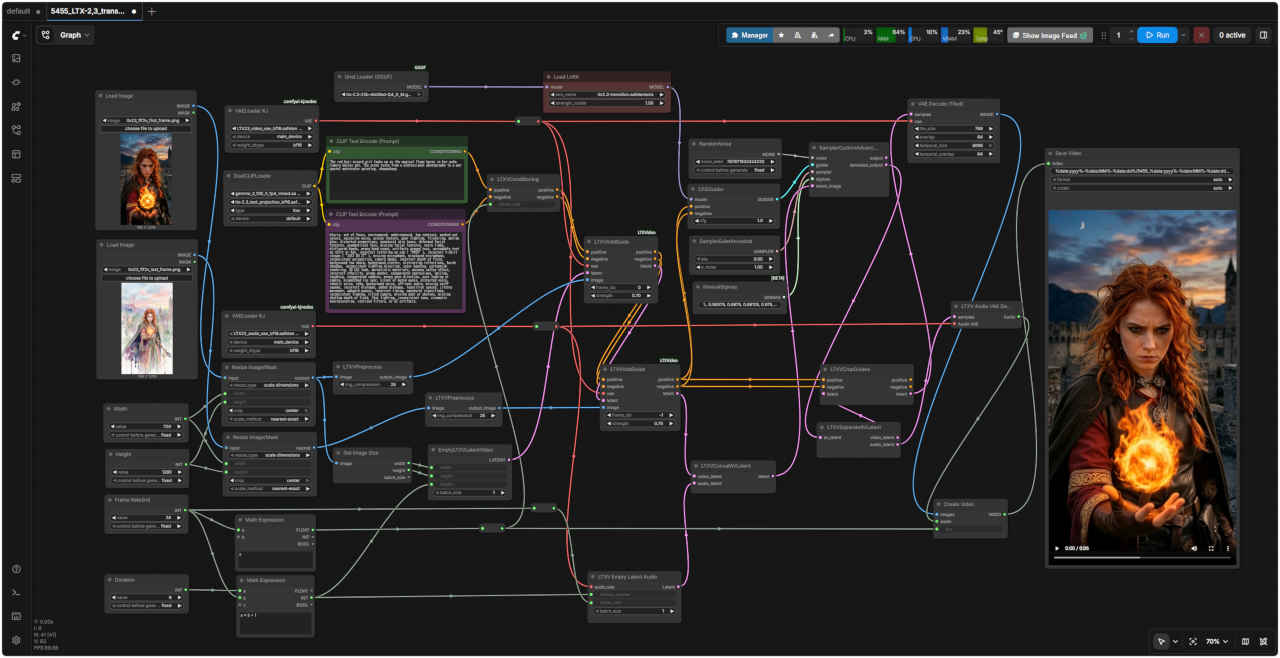The width and height of the screenshot is (1280, 658).
Task: Collapse the VAE Decode (Tiled) node
Action: click(914, 103)
